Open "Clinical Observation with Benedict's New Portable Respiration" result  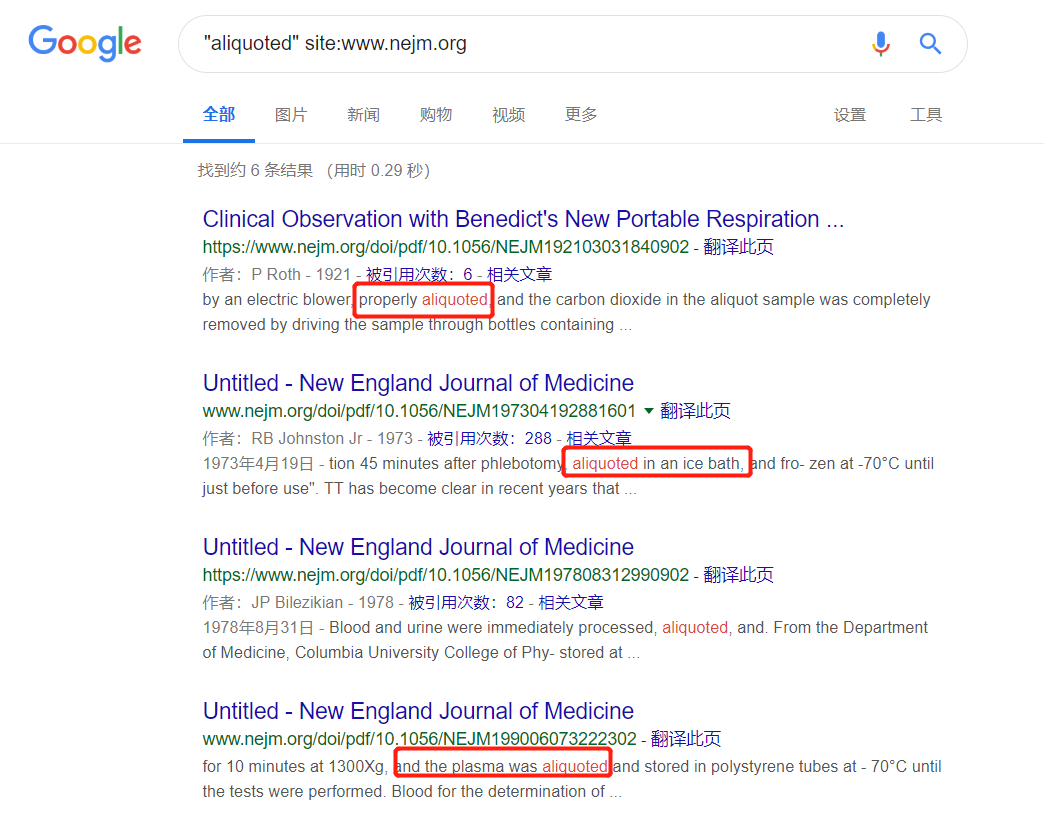pos(523,219)
